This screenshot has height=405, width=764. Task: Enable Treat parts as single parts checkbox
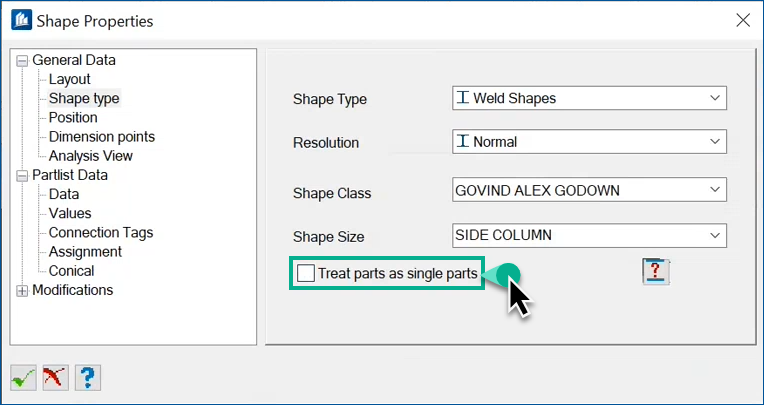tap(305, 272)
